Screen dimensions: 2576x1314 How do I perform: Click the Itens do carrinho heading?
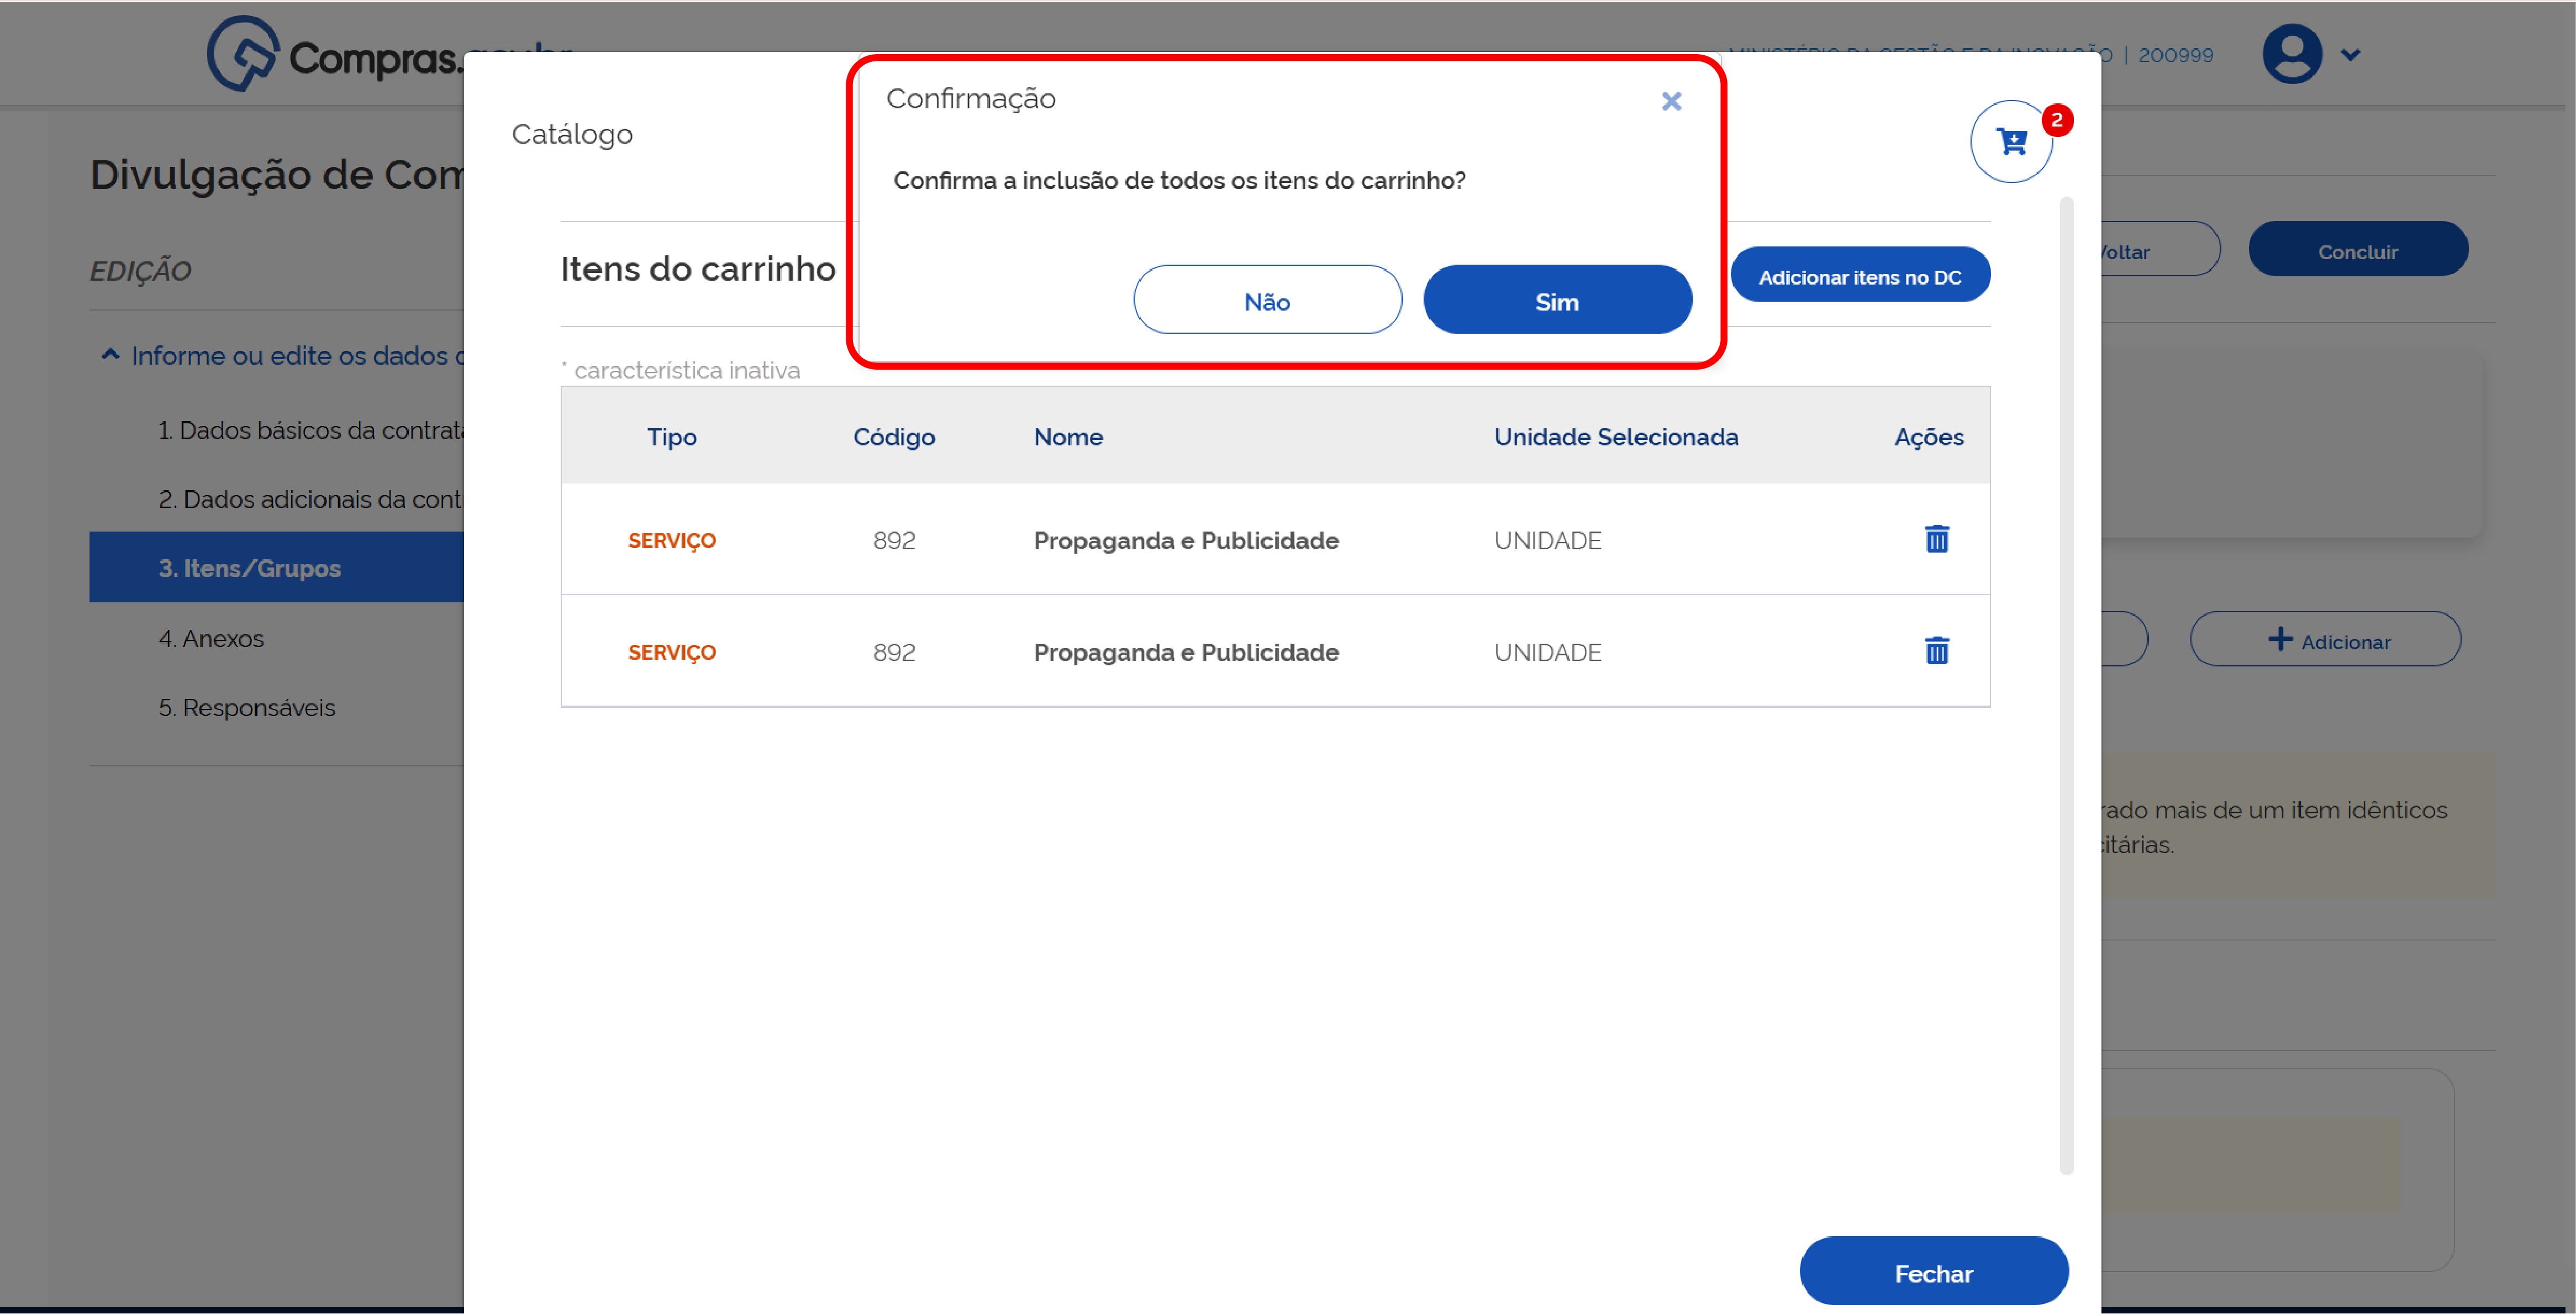(x=698, y=269)
